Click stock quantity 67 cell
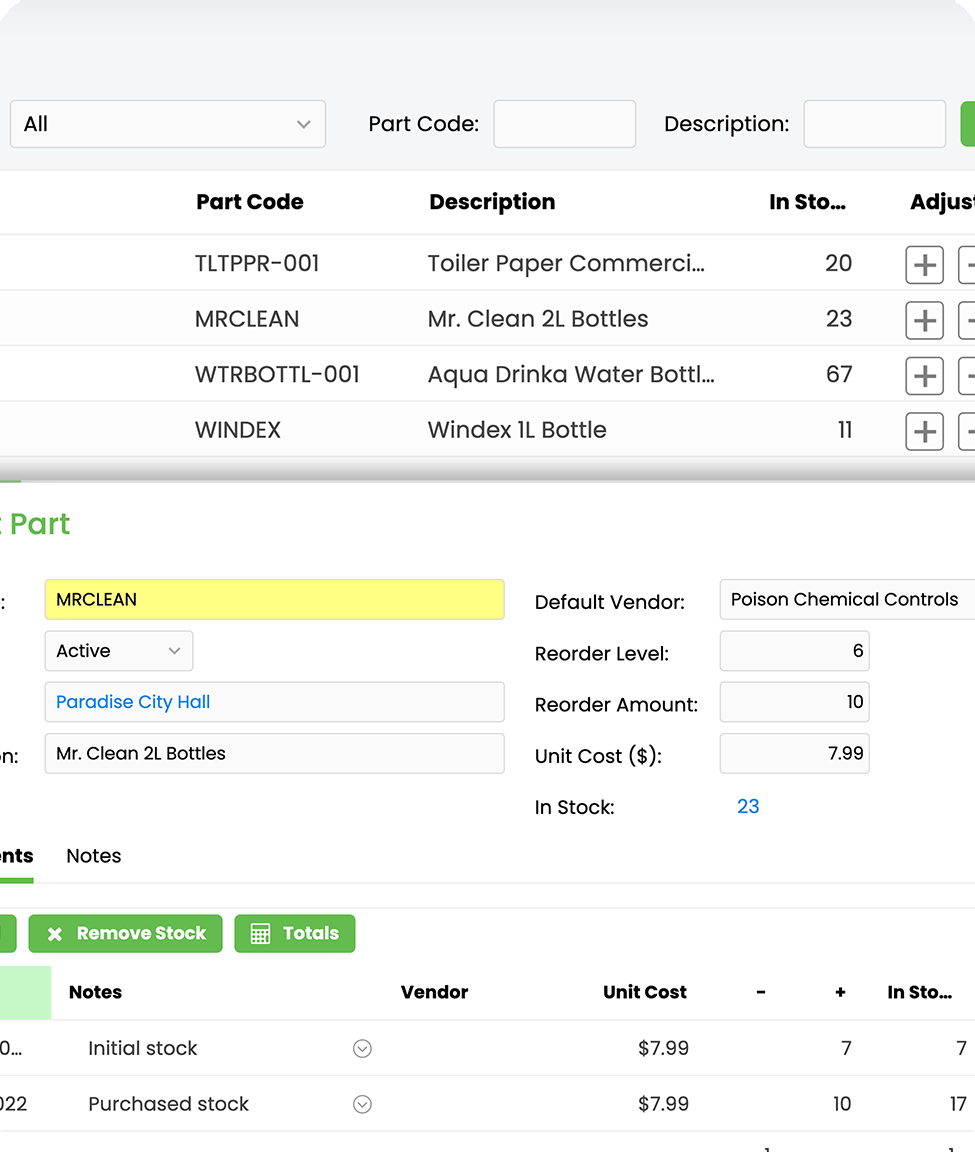Screen dimensions: 975x1152 click(x=839, y=375)
